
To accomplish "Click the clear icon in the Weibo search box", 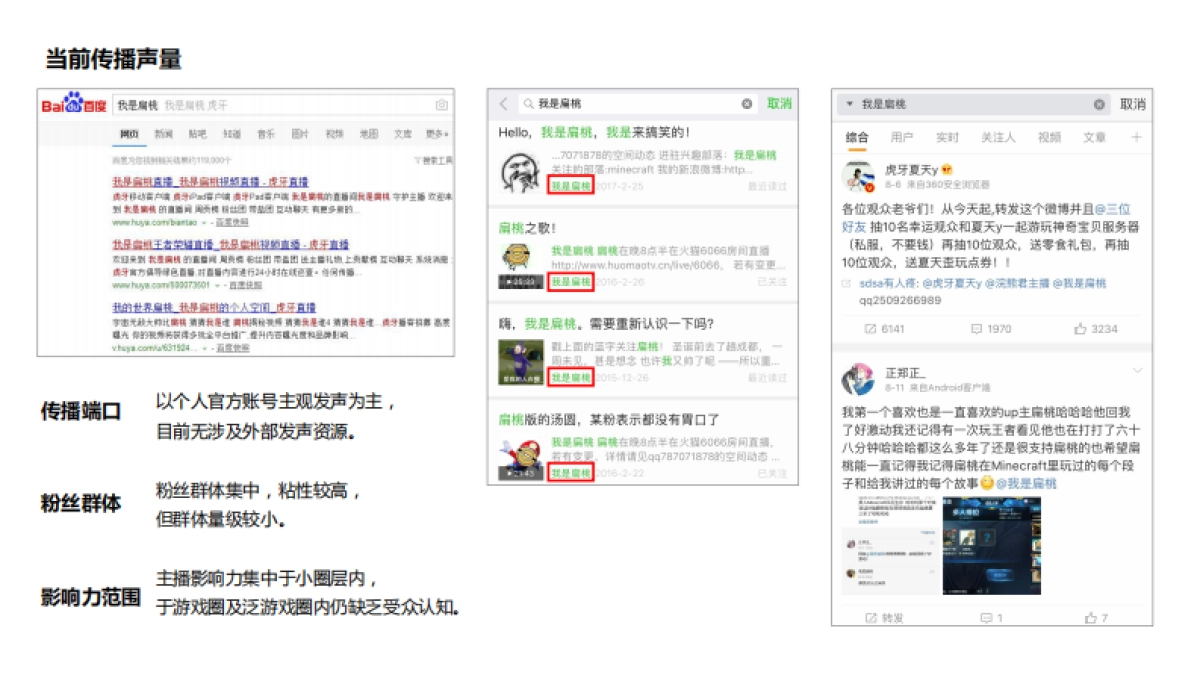I will coord(1098,104).
